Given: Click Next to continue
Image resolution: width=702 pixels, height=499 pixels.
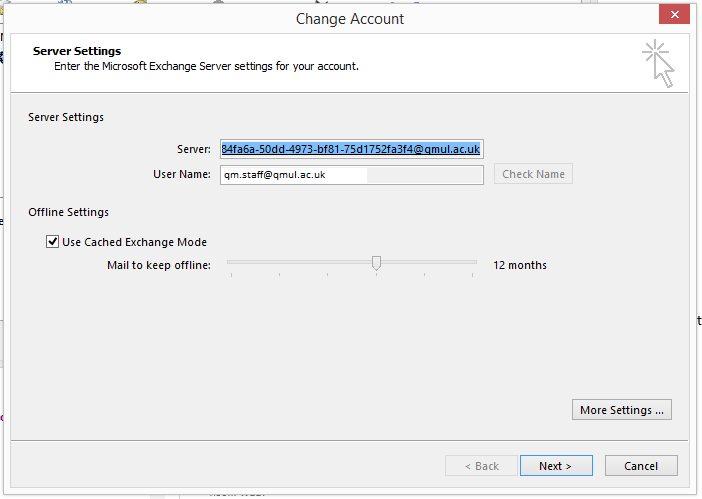Looking at the screenshot, I should (x=556, y=466).
